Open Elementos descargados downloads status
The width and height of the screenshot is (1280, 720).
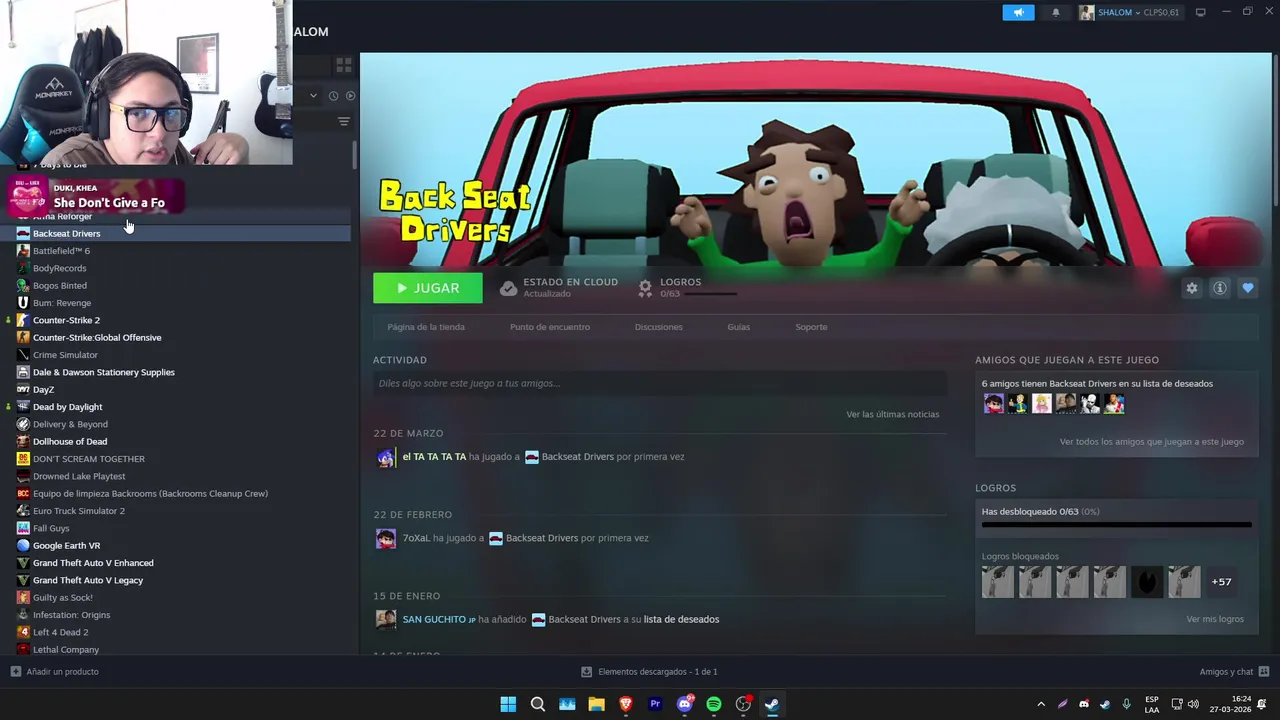650,672
